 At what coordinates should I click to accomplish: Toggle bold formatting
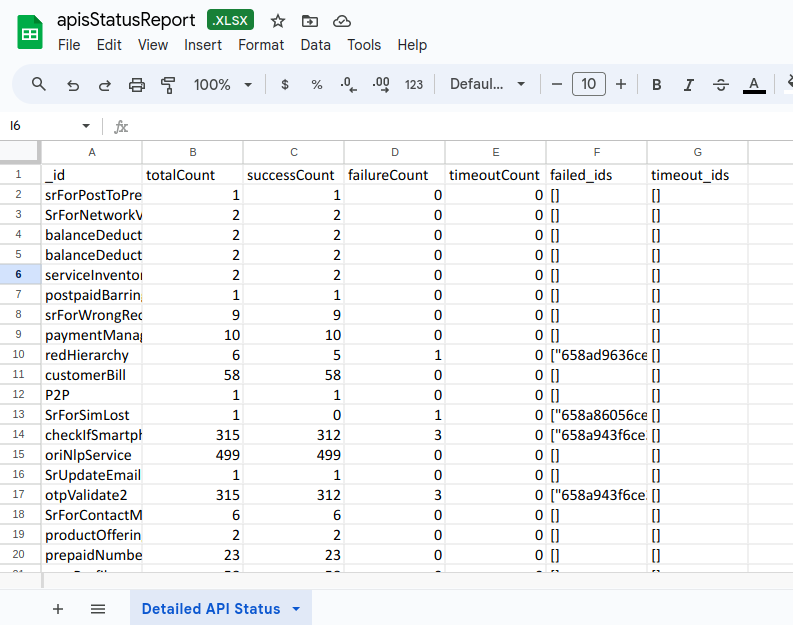coord(657,85)
